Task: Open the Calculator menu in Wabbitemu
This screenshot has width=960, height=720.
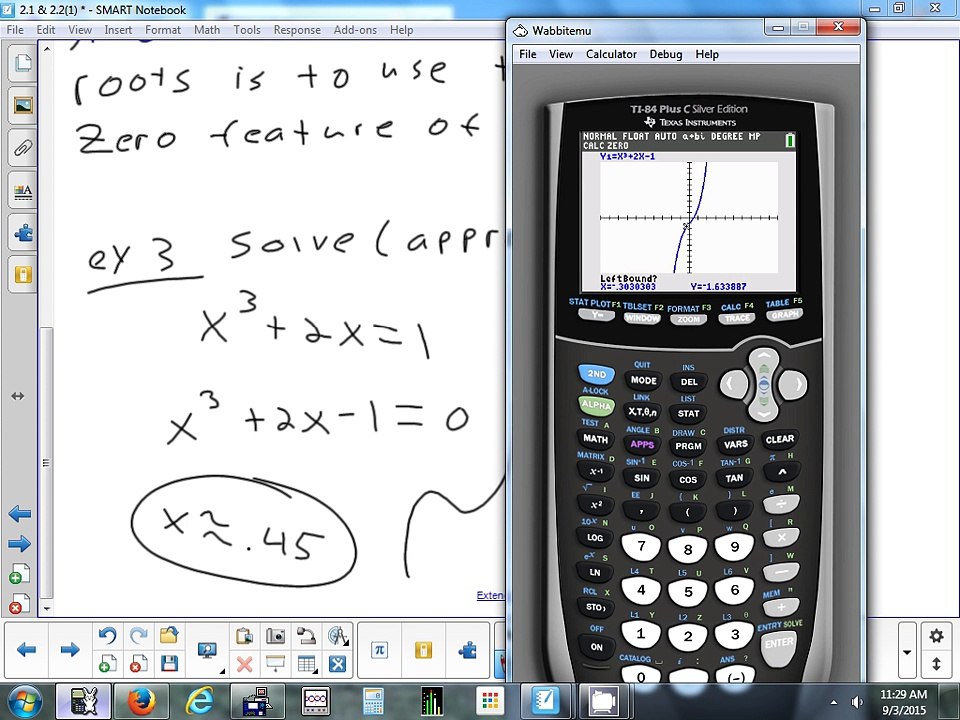Action: 611,54
